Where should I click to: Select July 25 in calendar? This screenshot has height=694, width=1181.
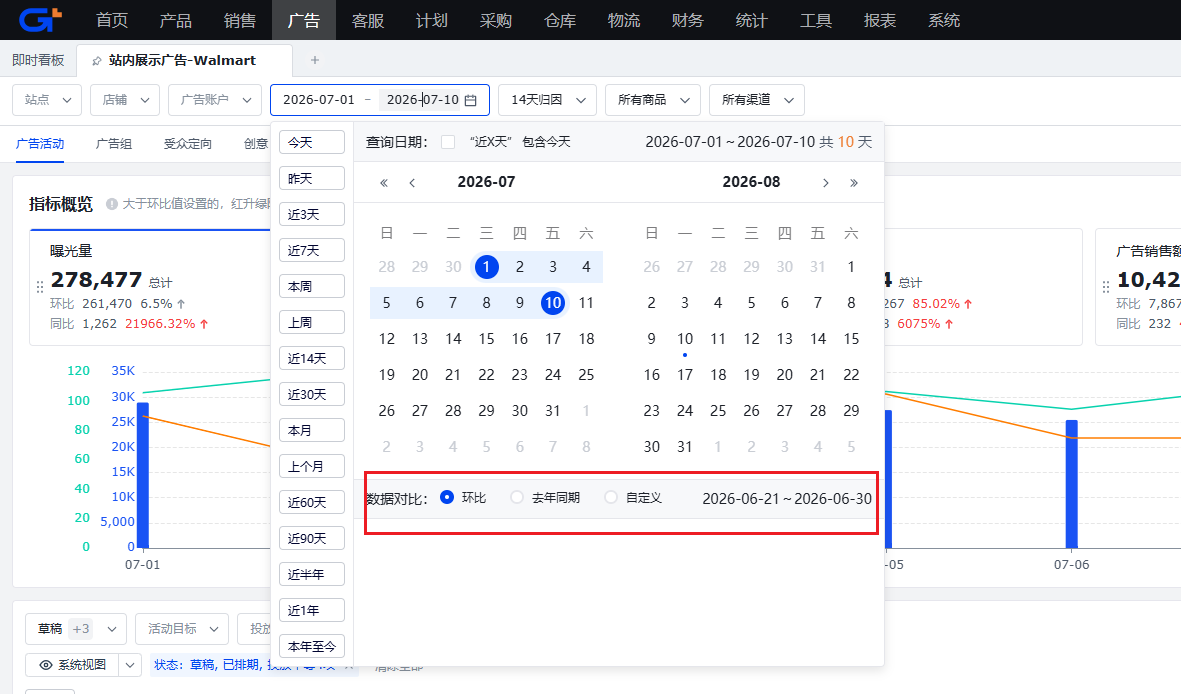click(x=586, y=375)
